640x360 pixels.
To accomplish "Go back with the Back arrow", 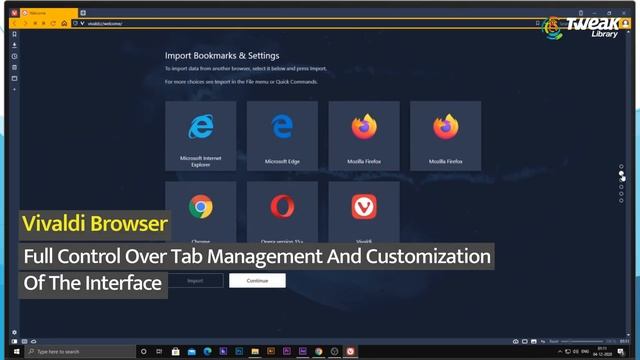I will tap(15, 24).
